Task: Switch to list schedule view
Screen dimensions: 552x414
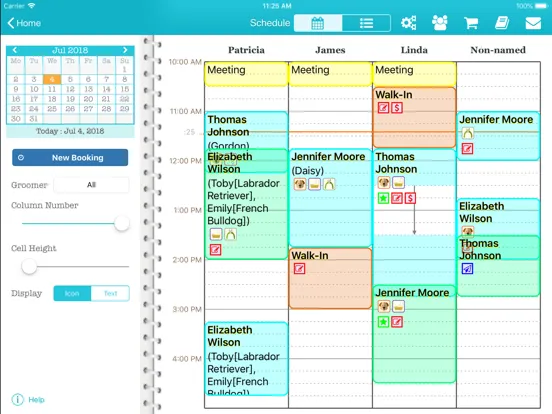Action: tap(366, 23)
